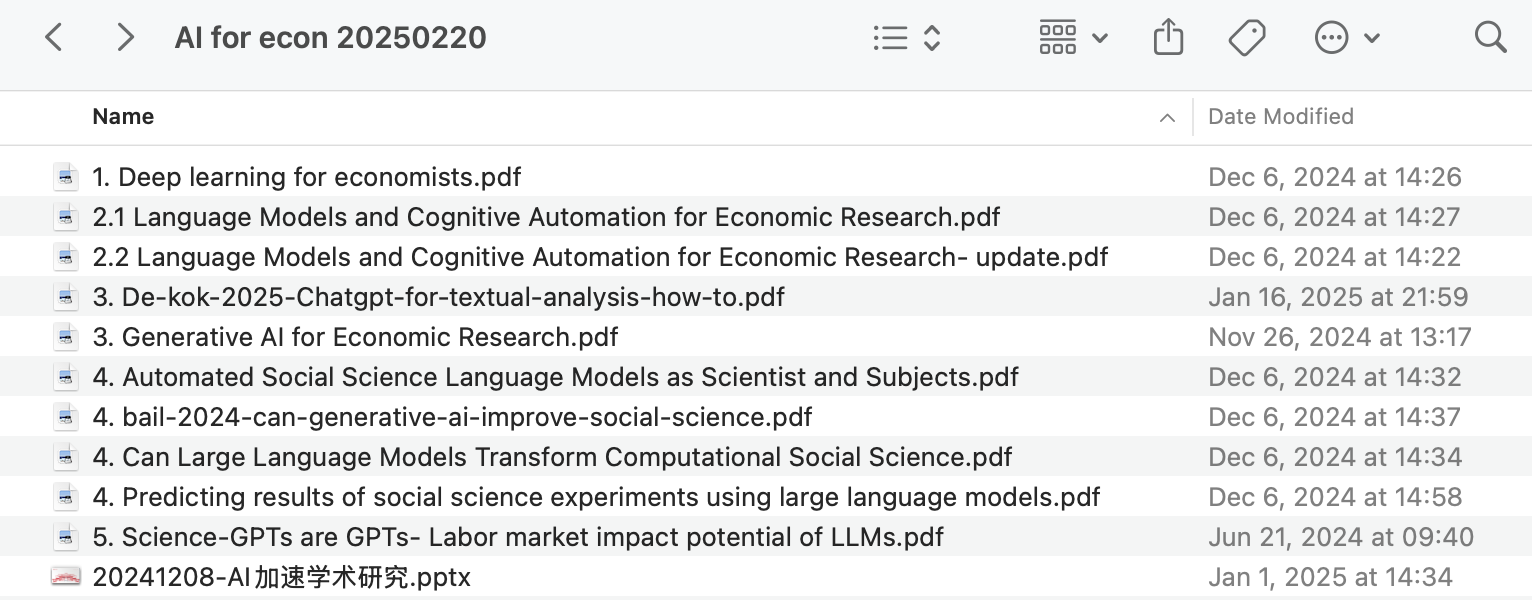Viewport: 1532px width, 600px height.
Task: Go forward using the right chevron
Action: [x=125, y=38]
